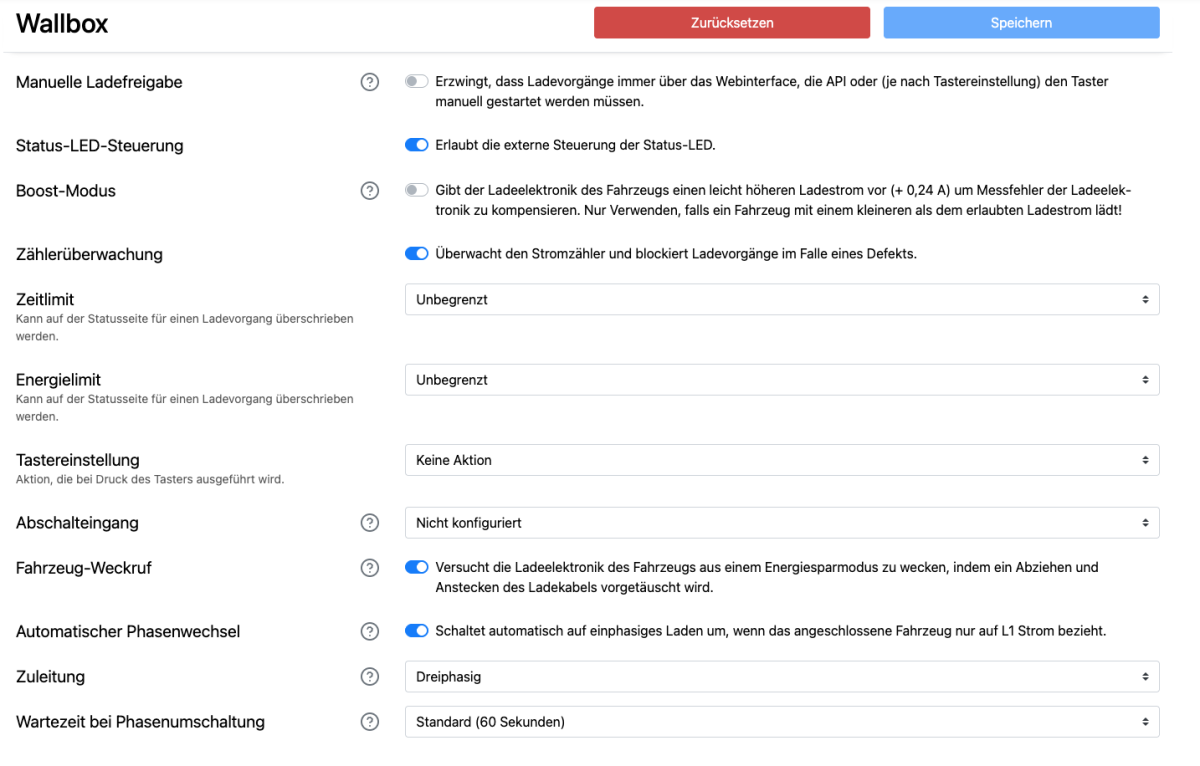
Task: Click help icon for Wartezeit bei Phasenumschaltung
Action: tap(369, 722)
